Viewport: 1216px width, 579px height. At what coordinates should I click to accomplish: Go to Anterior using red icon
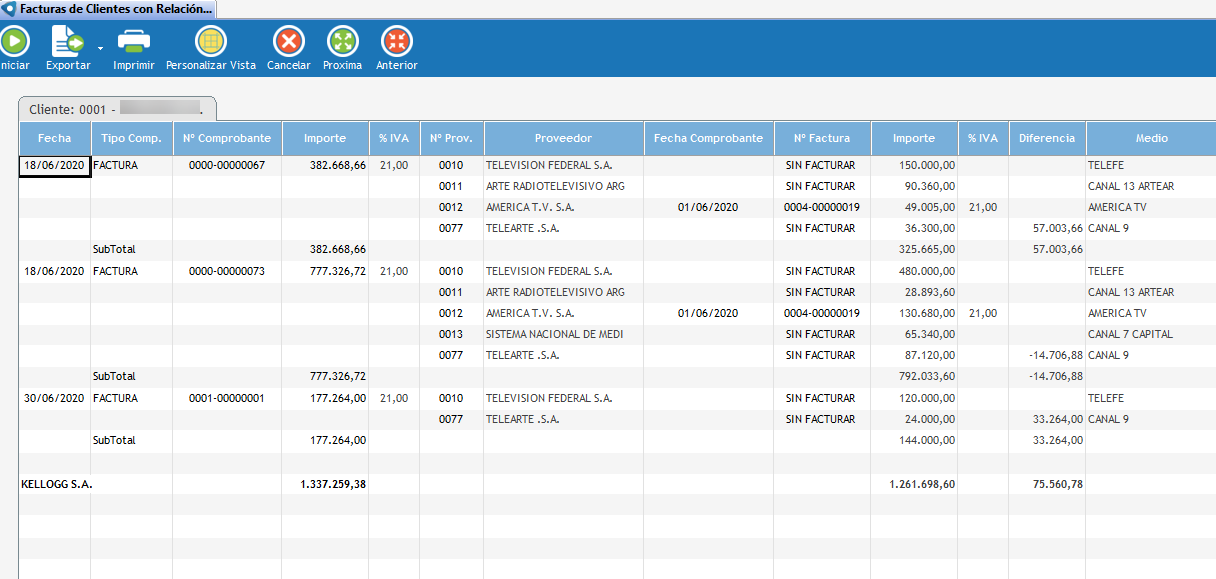(396, 42)
